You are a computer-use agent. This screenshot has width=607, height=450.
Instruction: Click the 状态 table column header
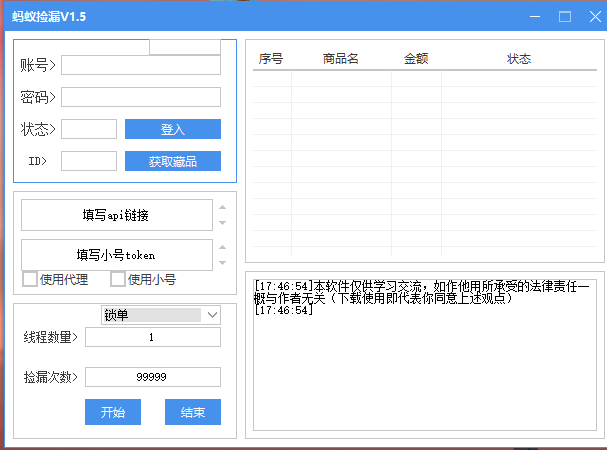pos(519,59)
